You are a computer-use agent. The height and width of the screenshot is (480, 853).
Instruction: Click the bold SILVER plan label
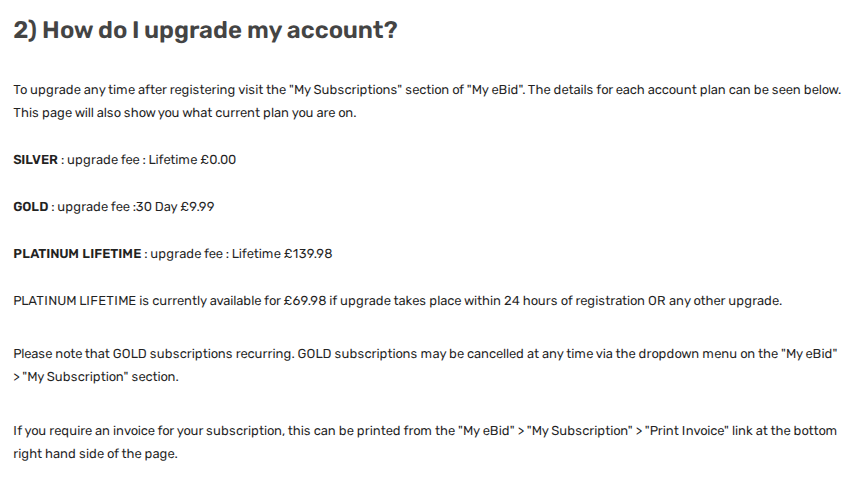click(x=35, y=160)
